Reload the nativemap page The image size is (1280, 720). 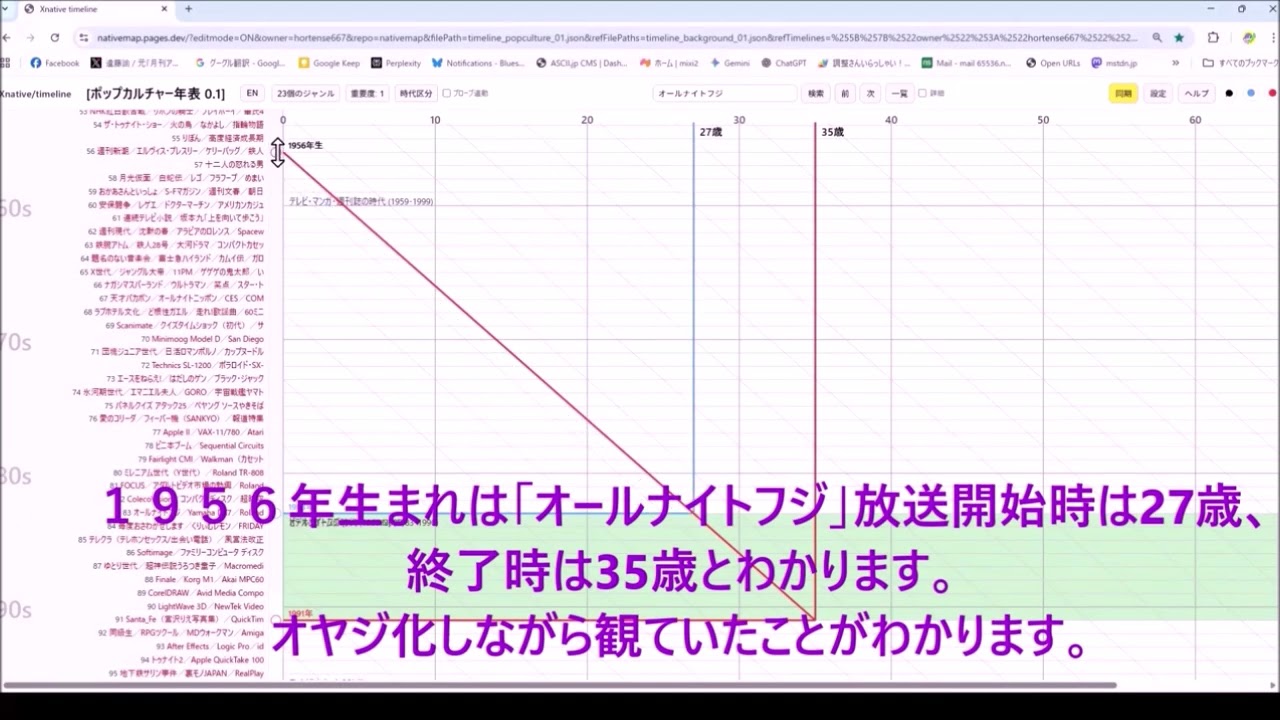pyautogui.click(x=54, y=37)
